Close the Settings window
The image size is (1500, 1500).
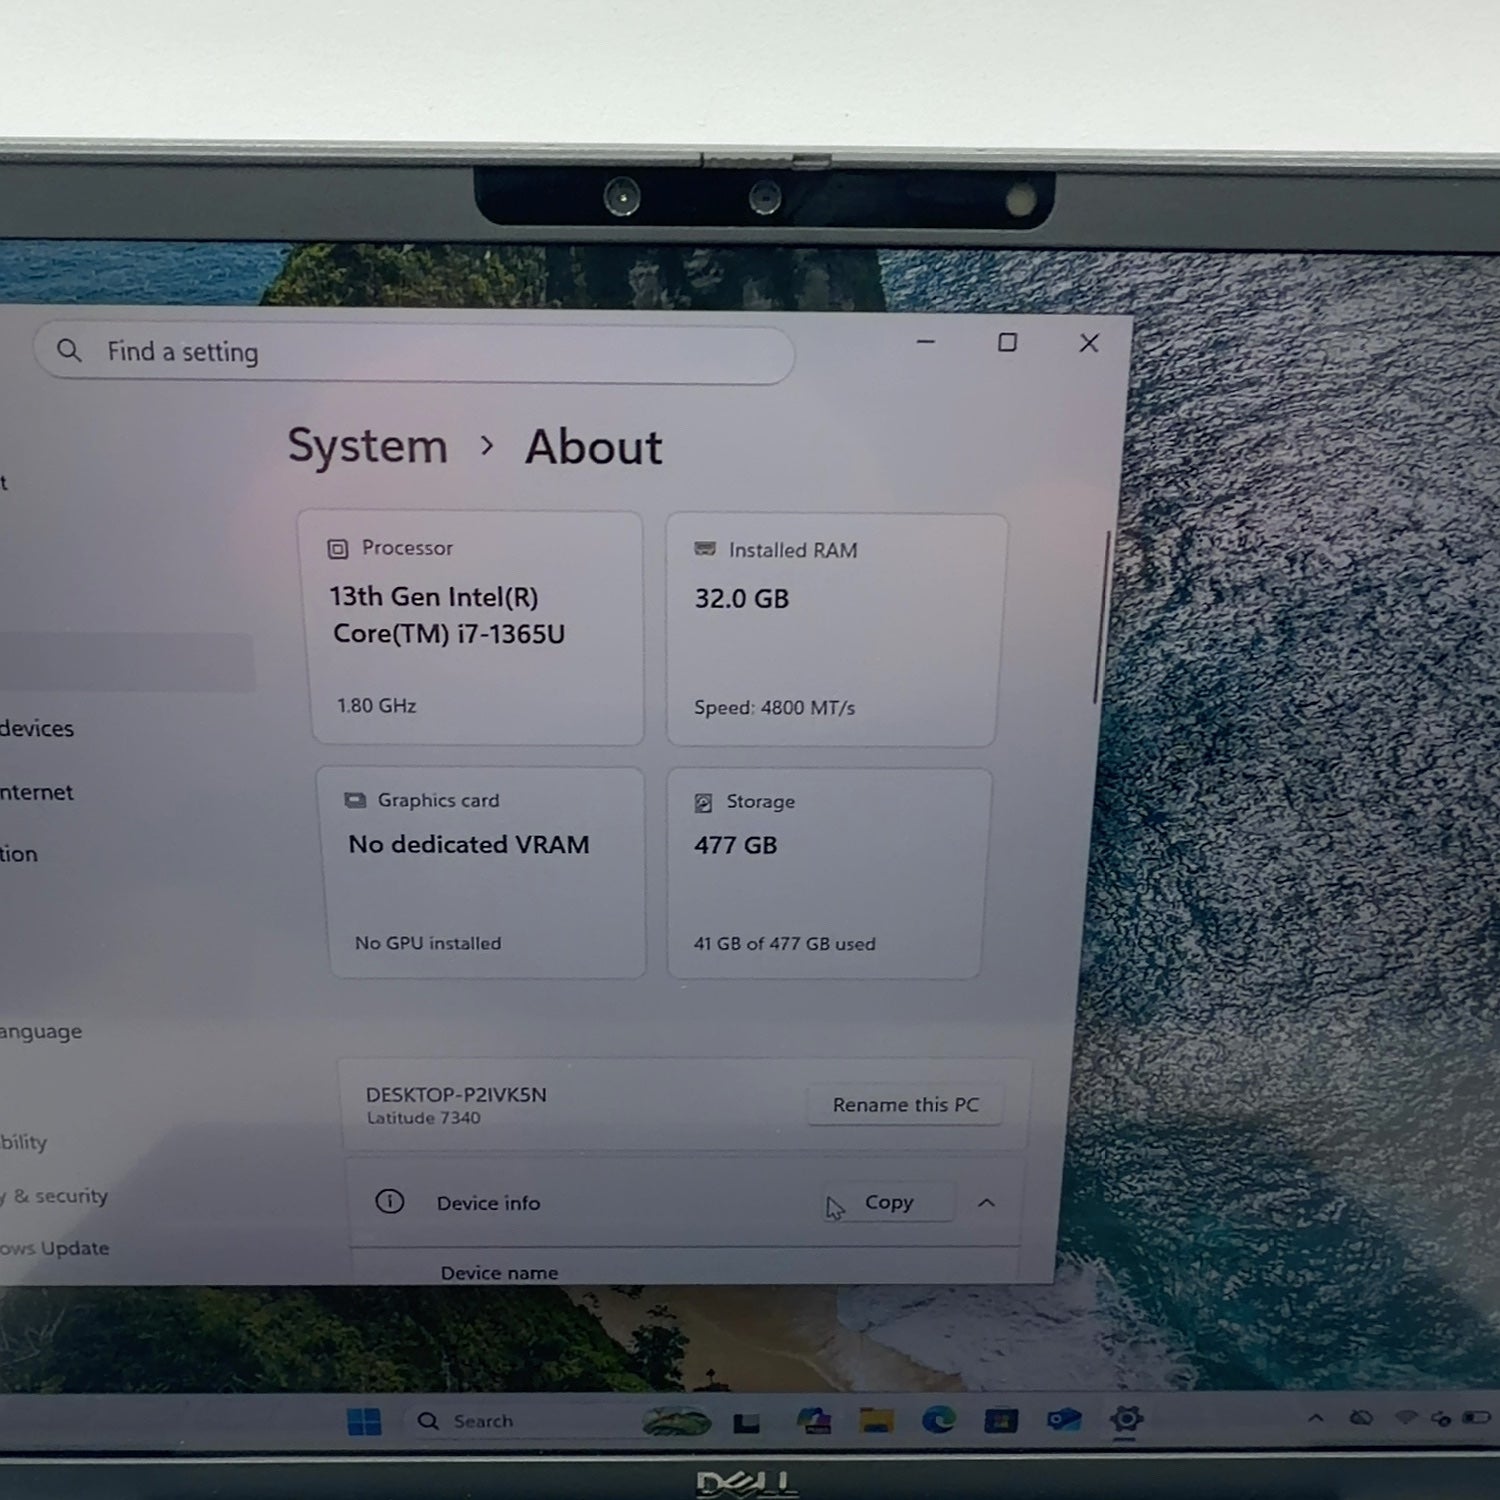pyautogui.click(x=1089, y=343)
